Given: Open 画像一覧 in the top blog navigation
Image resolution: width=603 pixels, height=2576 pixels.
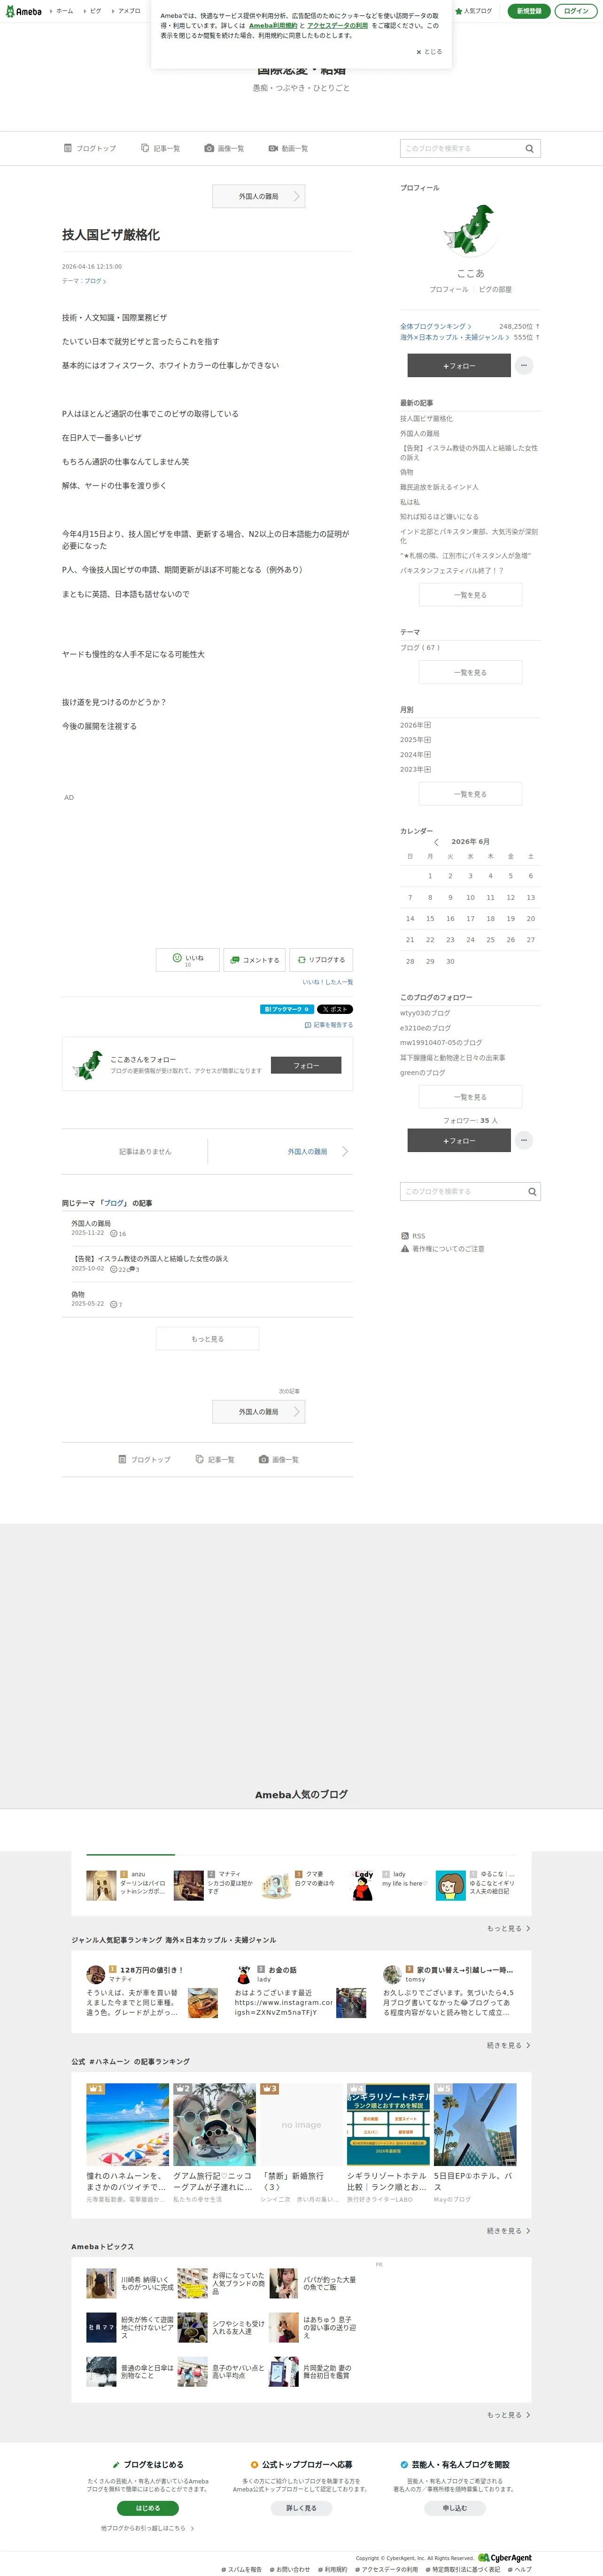Looking at the screenshot, I should tap(224, 148).
